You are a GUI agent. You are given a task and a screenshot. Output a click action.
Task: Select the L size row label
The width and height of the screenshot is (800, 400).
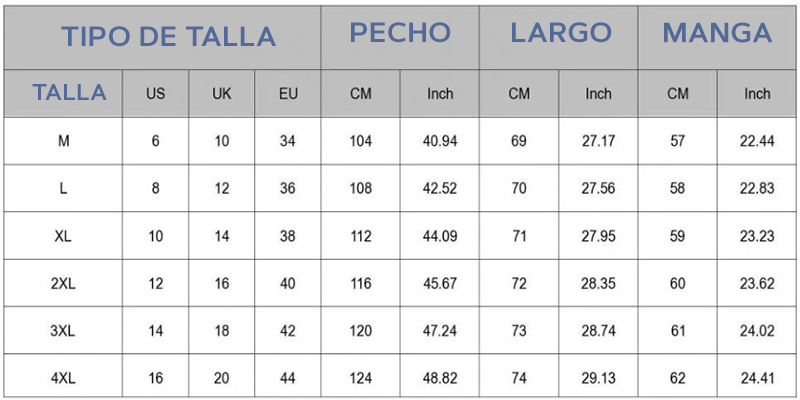64,188
